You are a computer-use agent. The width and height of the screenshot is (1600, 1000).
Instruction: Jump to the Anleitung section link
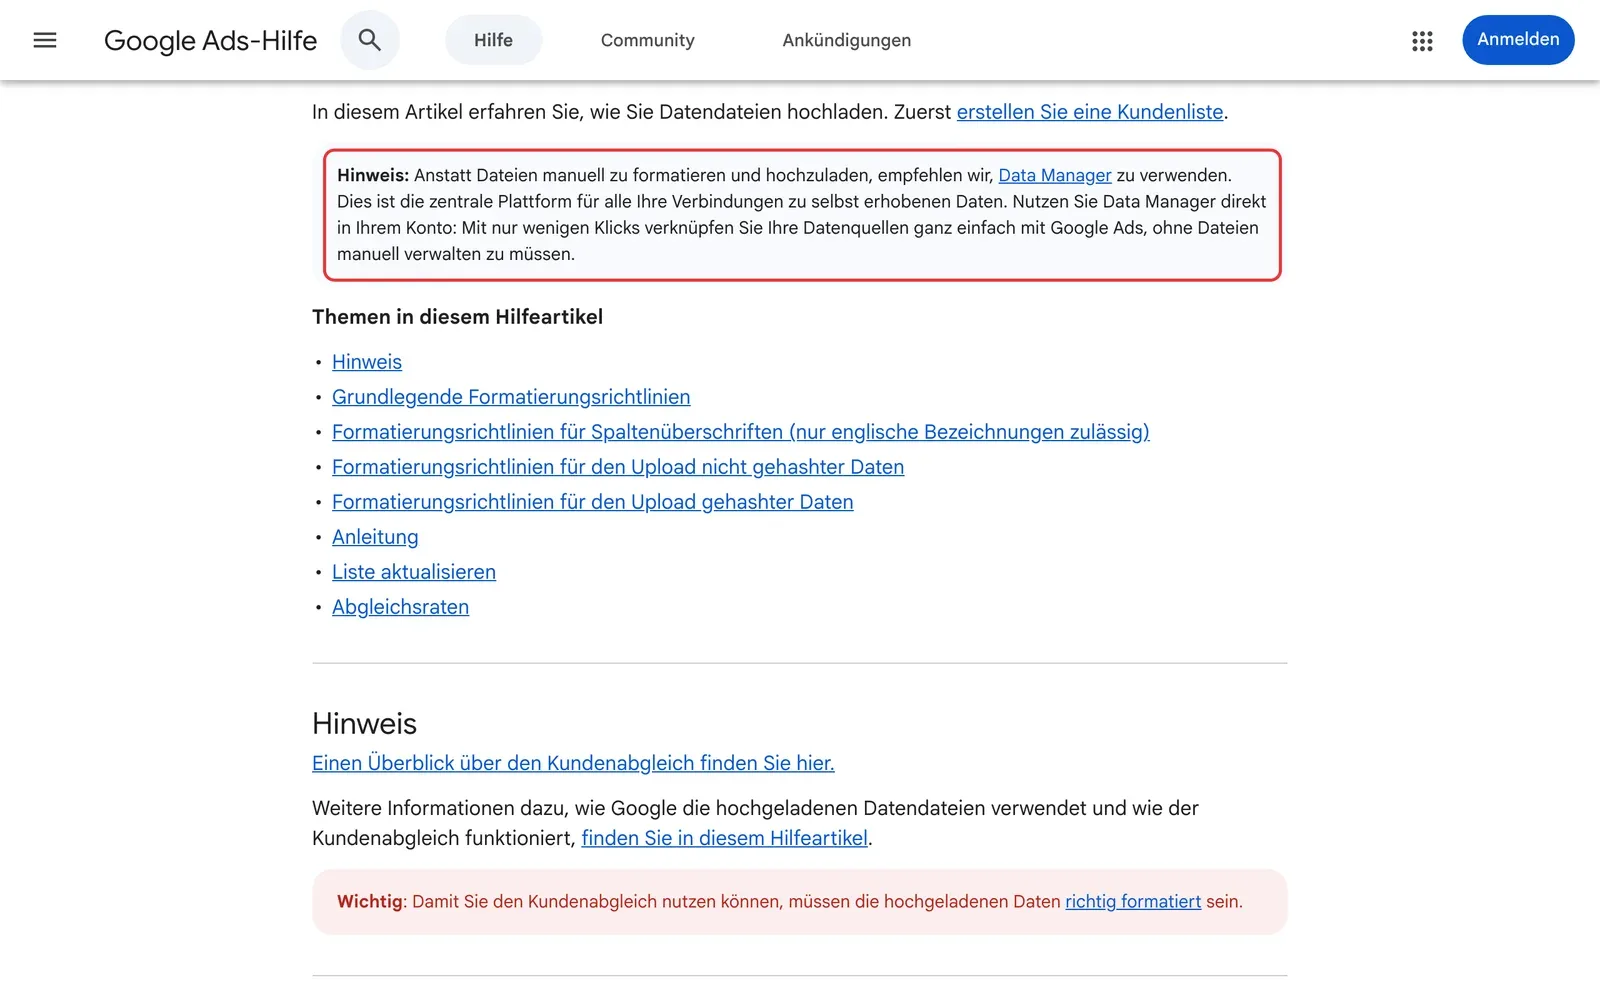click(x=375, y=537)
